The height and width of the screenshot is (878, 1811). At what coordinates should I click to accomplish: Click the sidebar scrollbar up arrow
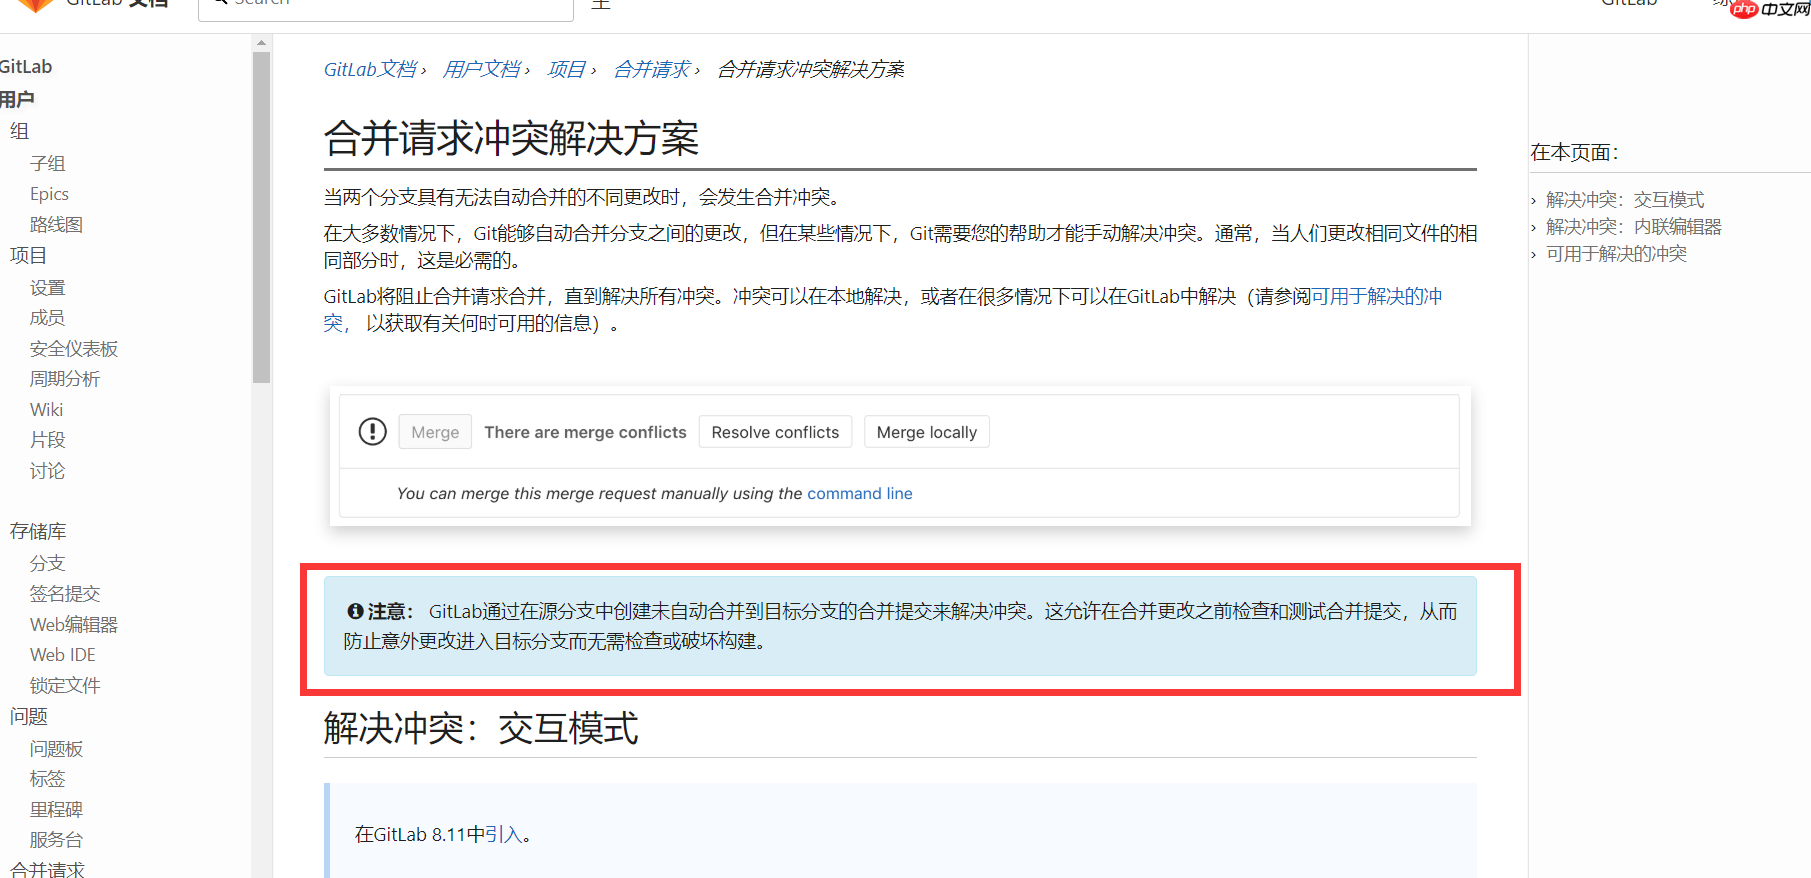click(262, 43)
